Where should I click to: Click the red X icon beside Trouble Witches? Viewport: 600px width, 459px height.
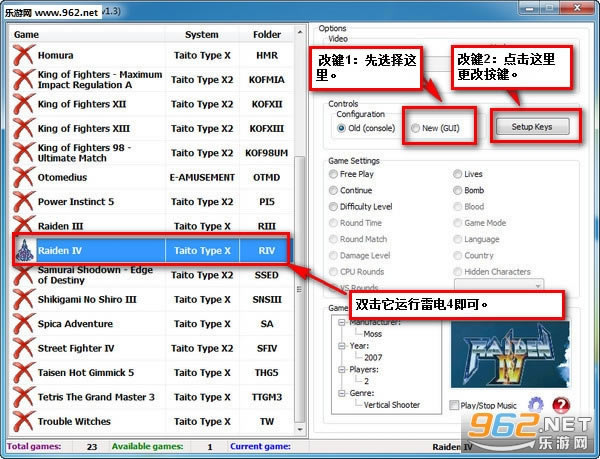[x=24, y=421]
